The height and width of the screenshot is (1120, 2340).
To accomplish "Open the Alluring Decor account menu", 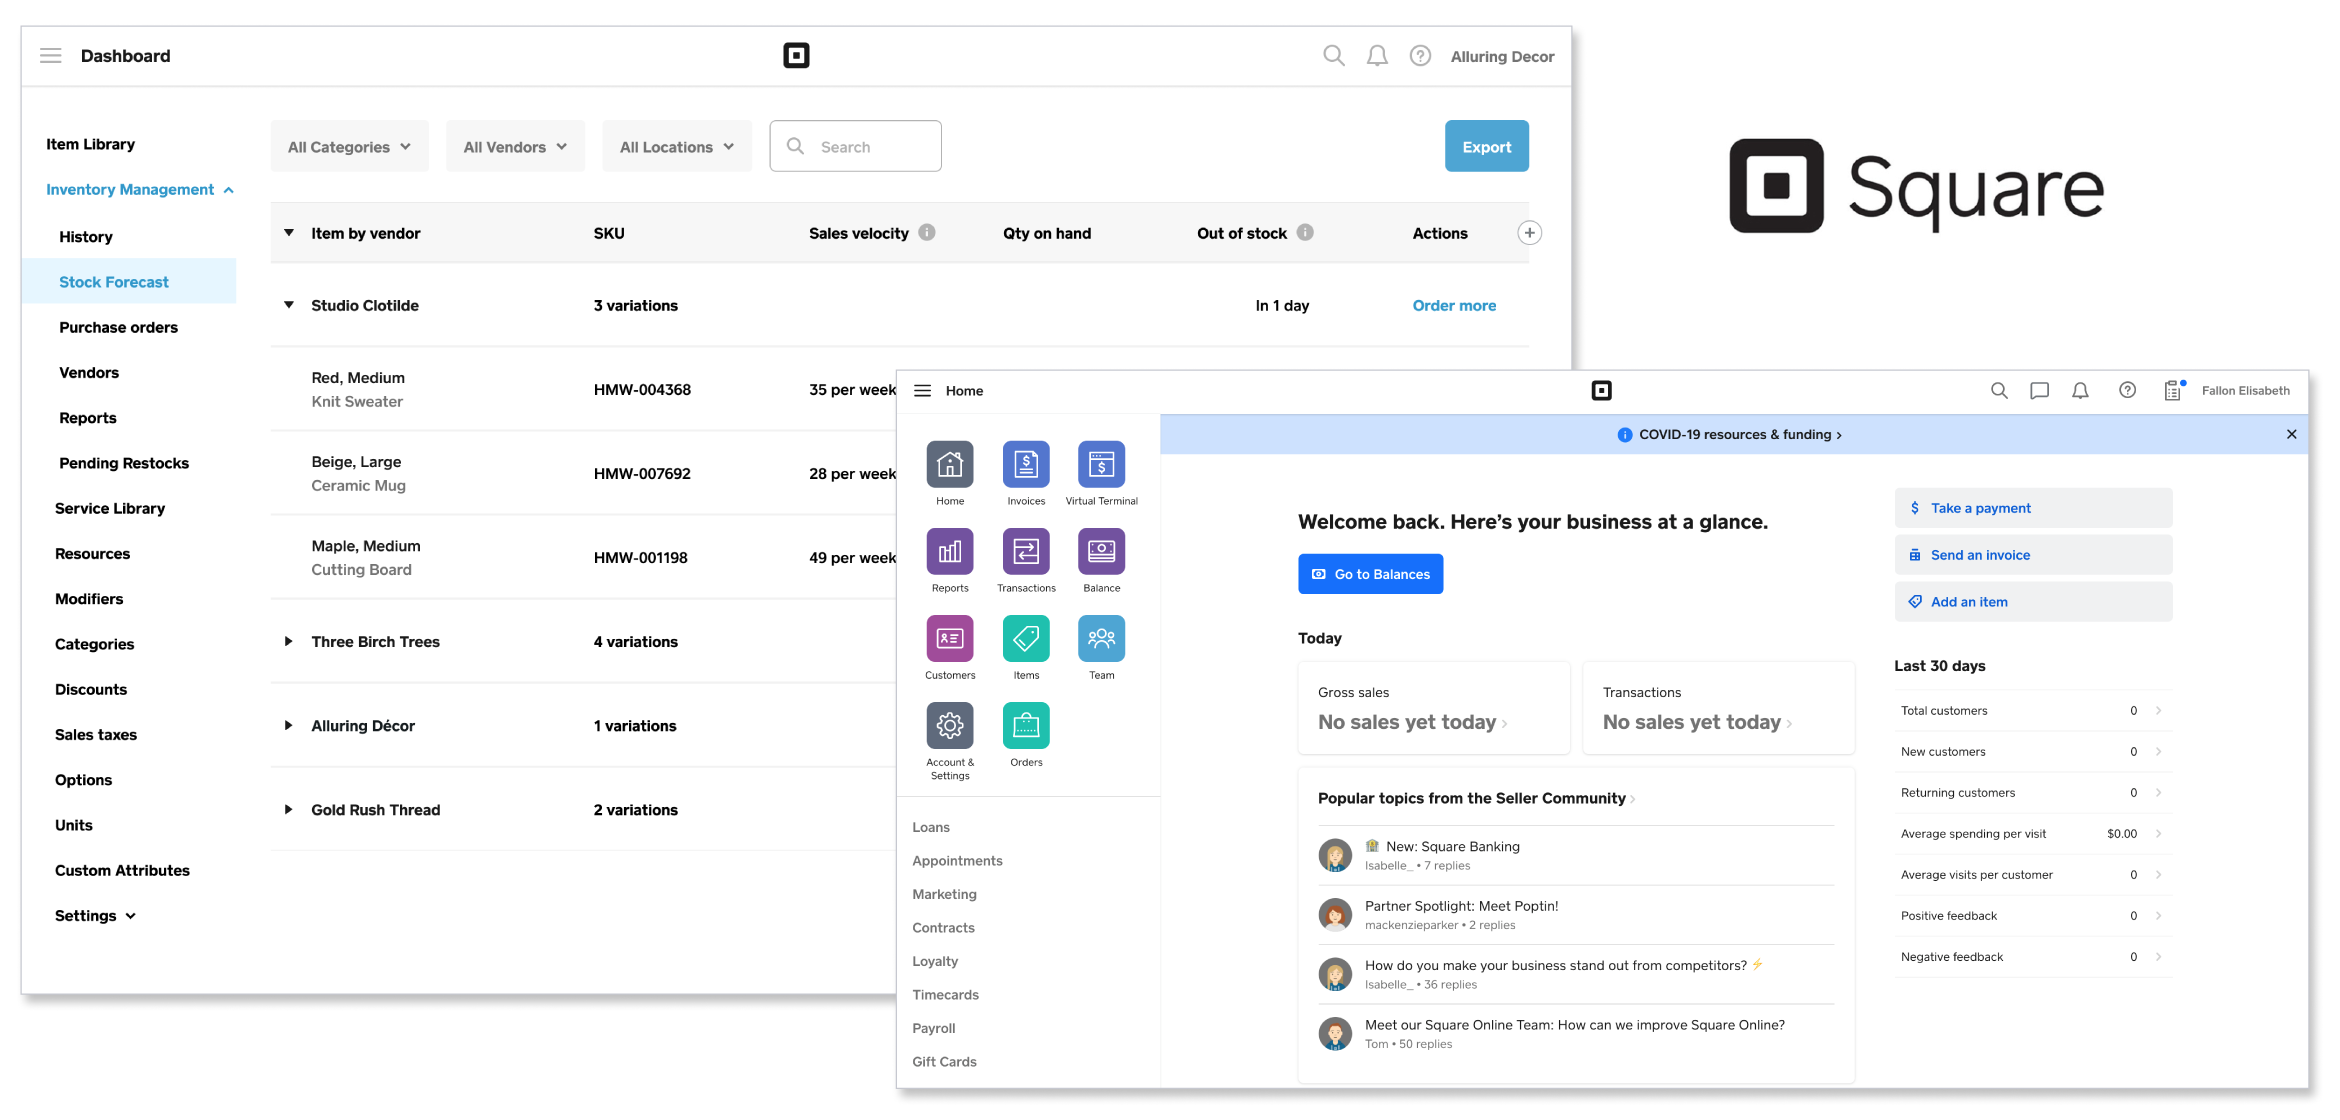I will coord(1502,57).
